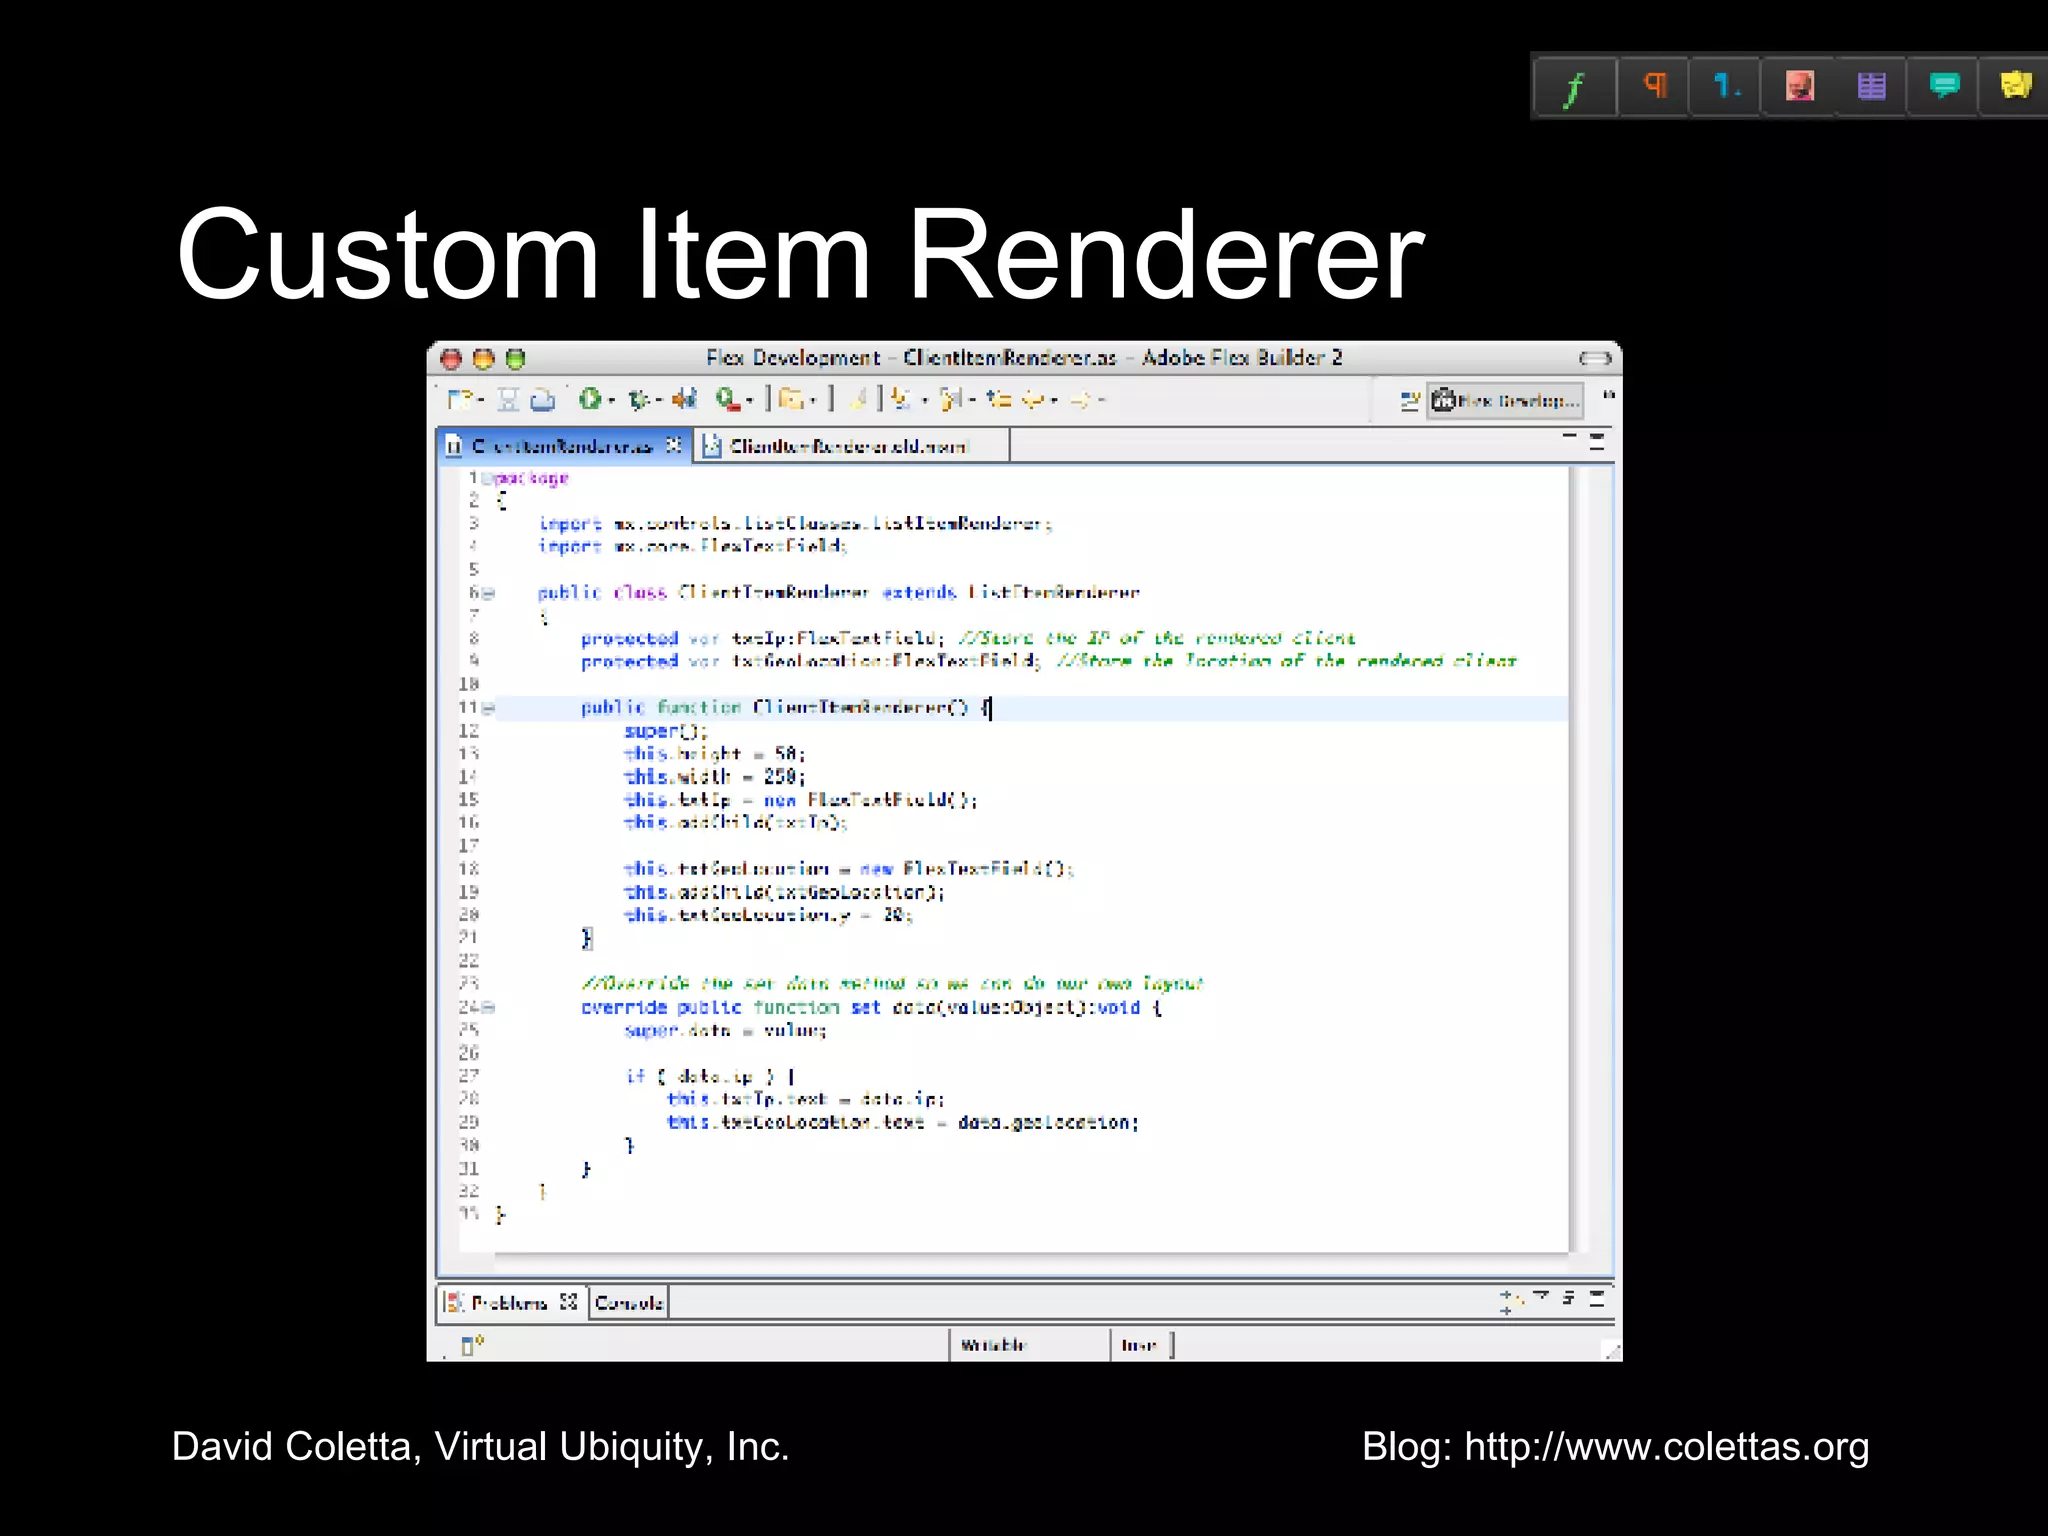Collapse the class definition fold at line 6
This screenshot has height=1536, width=2048.
[489, 593]
